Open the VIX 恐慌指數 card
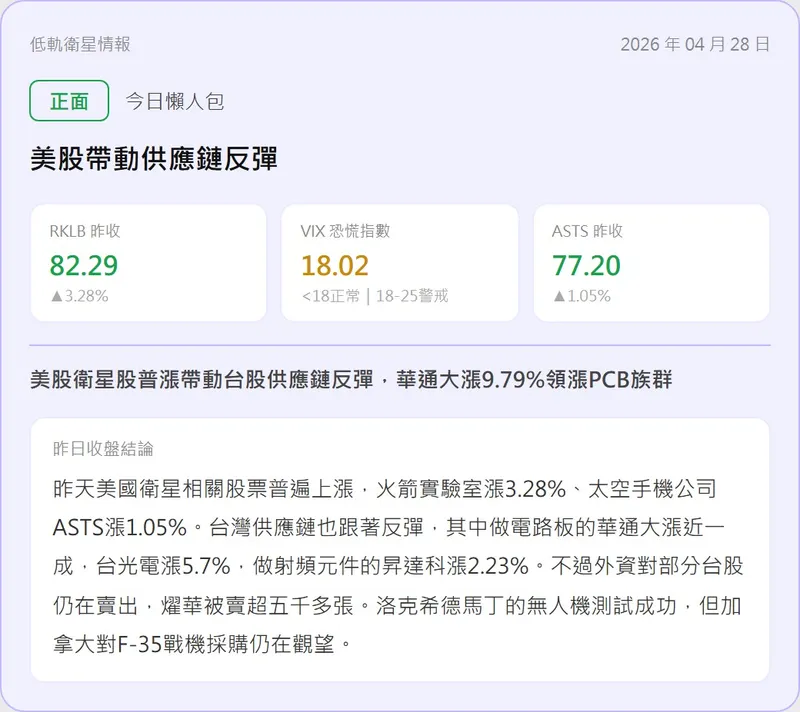 [400, 263]
